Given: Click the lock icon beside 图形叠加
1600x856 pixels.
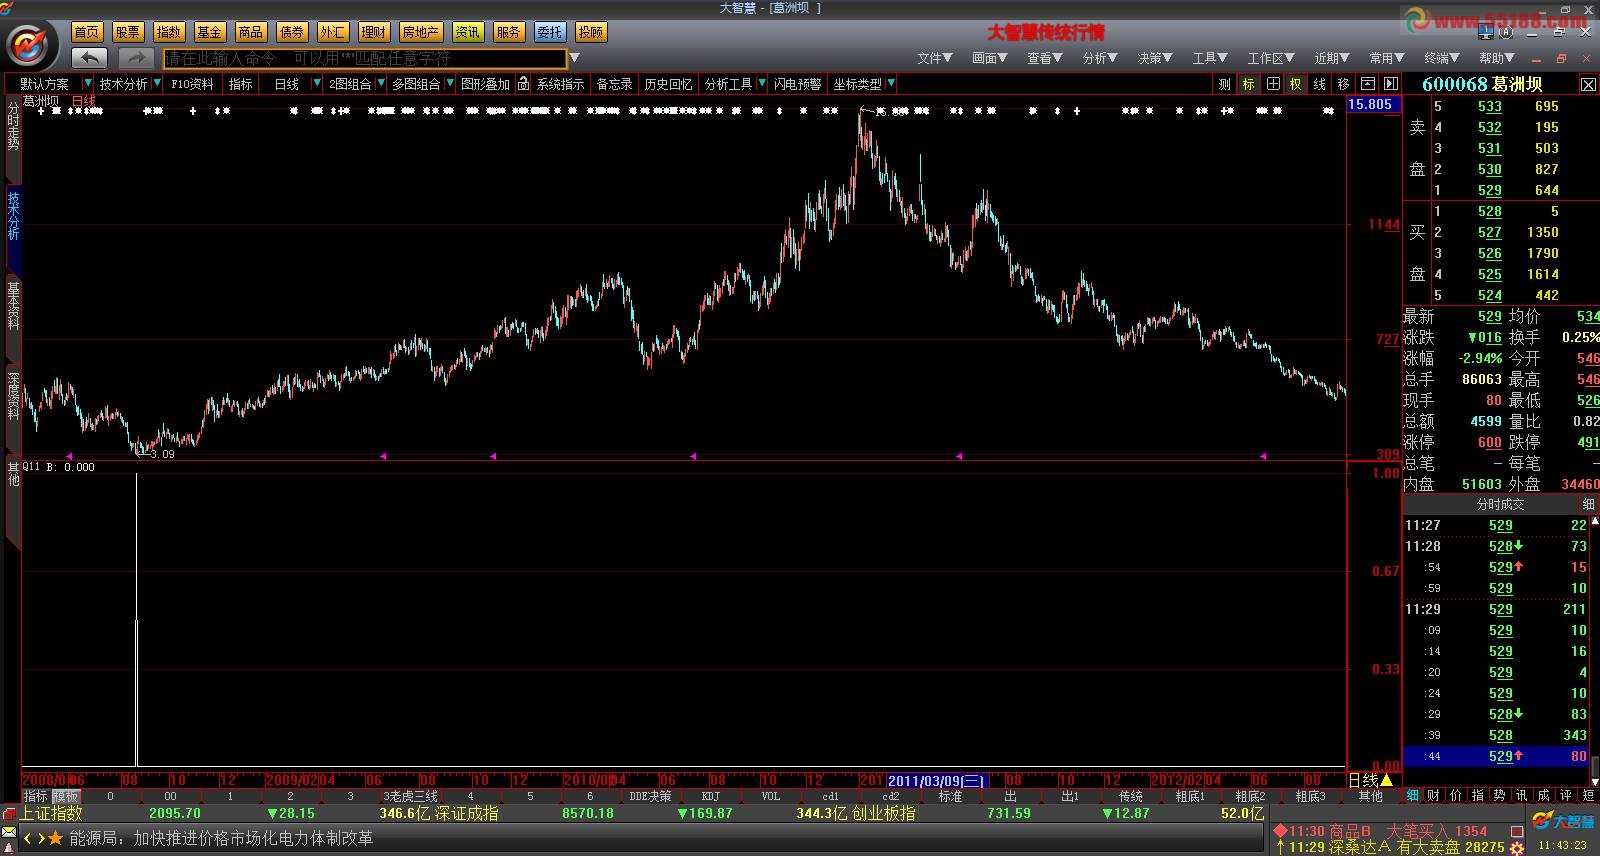Looking at the screenshot, I should click(x=523, y=84).
